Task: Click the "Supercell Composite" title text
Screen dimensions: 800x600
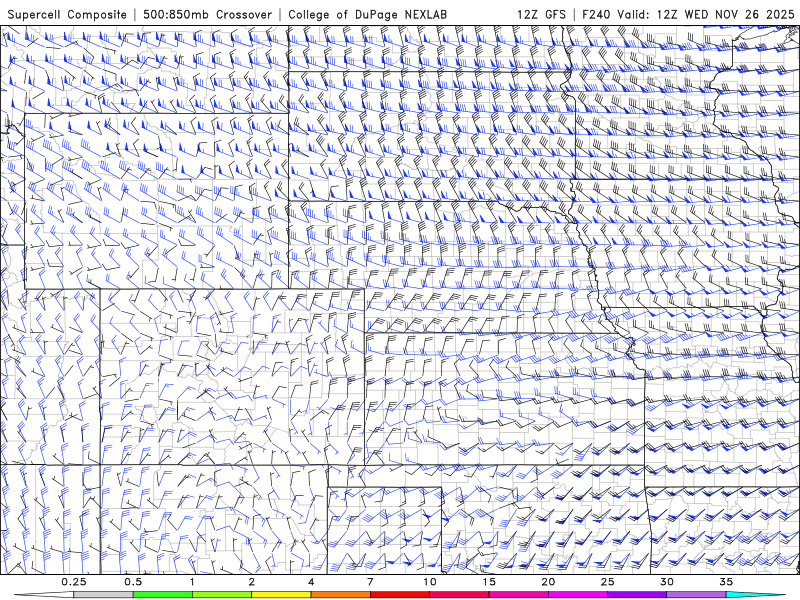Action: click(x=67, y=15)
